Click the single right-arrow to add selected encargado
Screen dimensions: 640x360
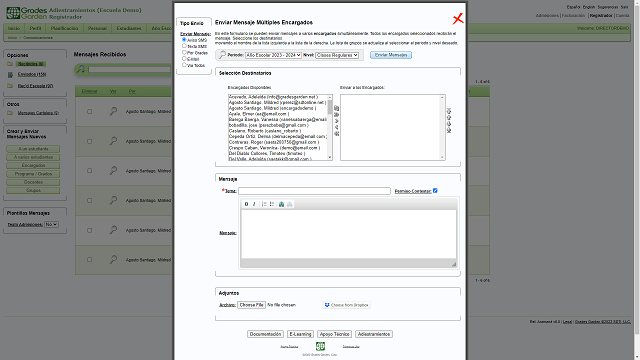(x=337, y=121)
